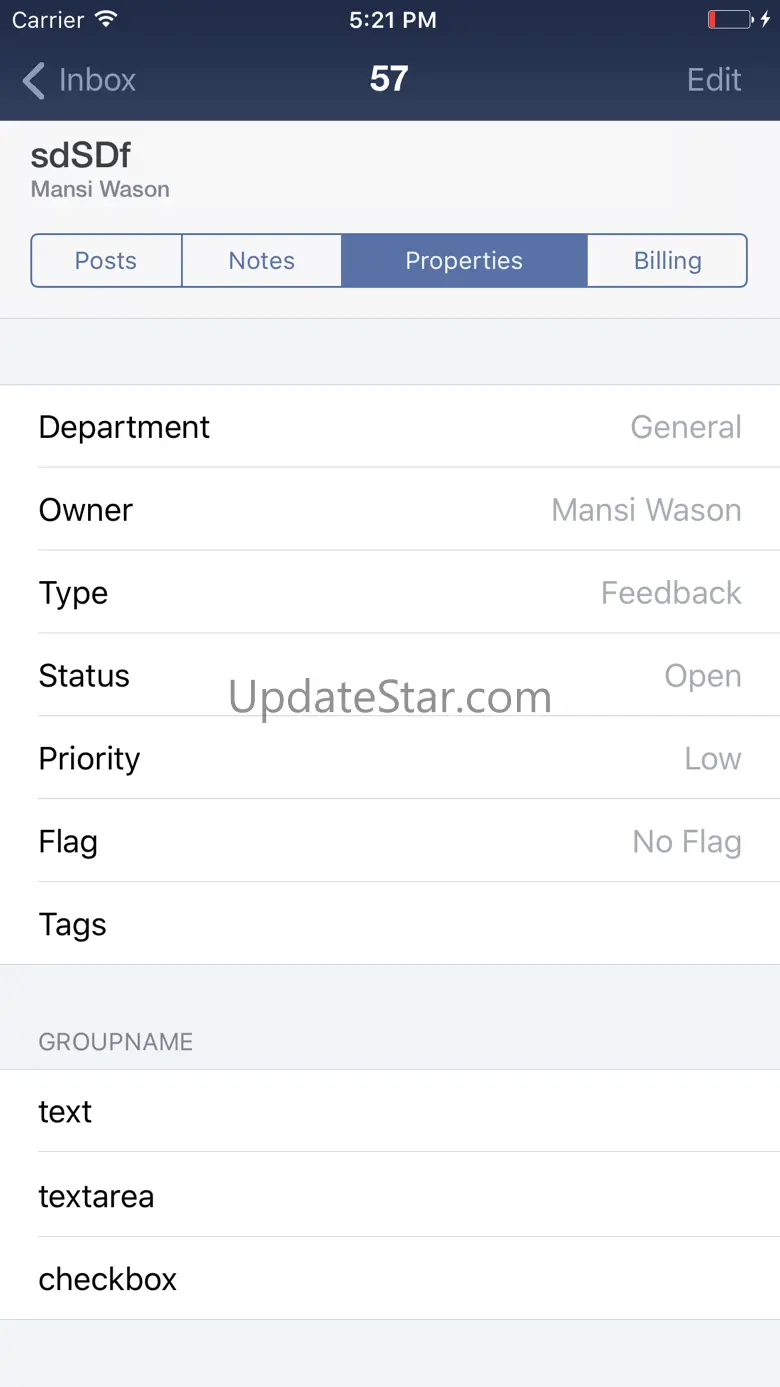Switch to the Billing tab
Image resolution: width=780 pixels, height=1387 pixels.
pos(667,261)
